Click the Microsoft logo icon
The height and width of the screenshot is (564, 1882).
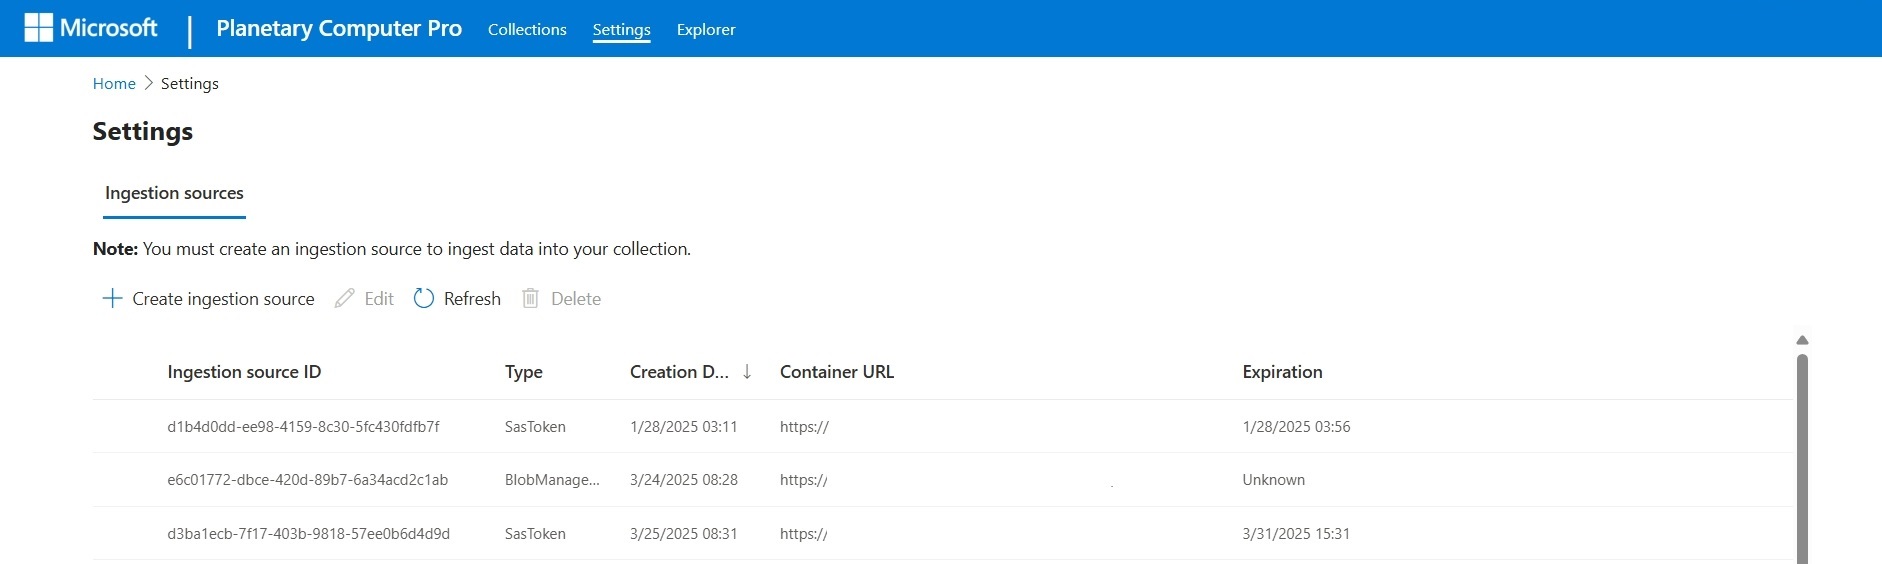[38, 28]
